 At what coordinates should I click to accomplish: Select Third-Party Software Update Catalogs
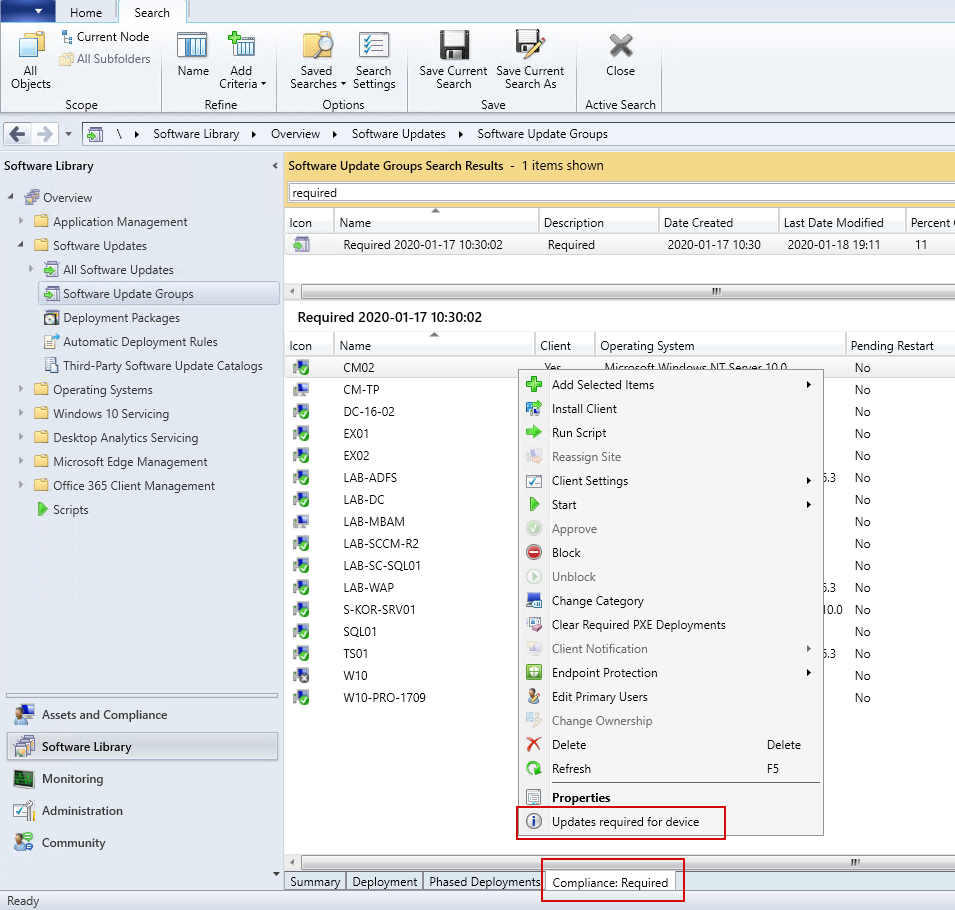click(153, 365)
